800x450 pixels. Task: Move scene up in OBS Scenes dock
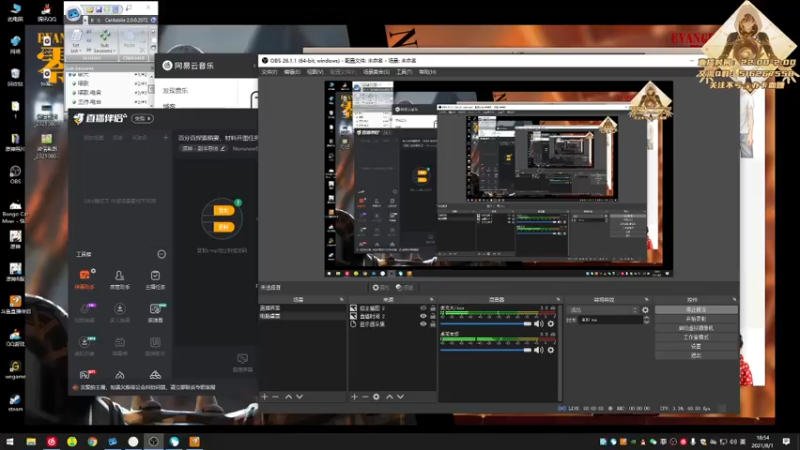point(288,396)
